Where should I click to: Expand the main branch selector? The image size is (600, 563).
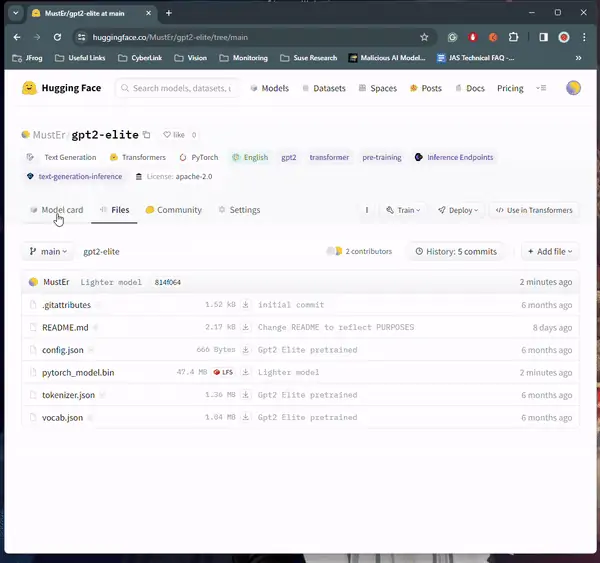pos(48,252)
